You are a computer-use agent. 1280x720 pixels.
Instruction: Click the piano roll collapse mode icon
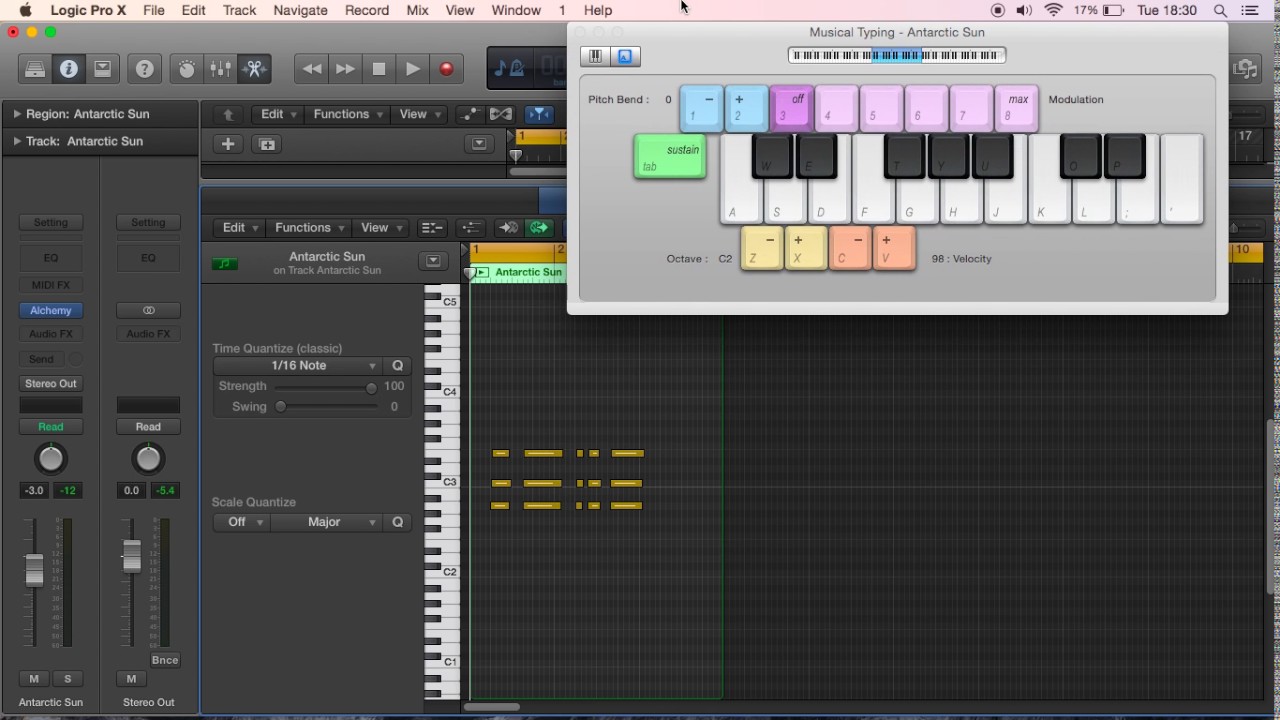click(432, 228)
